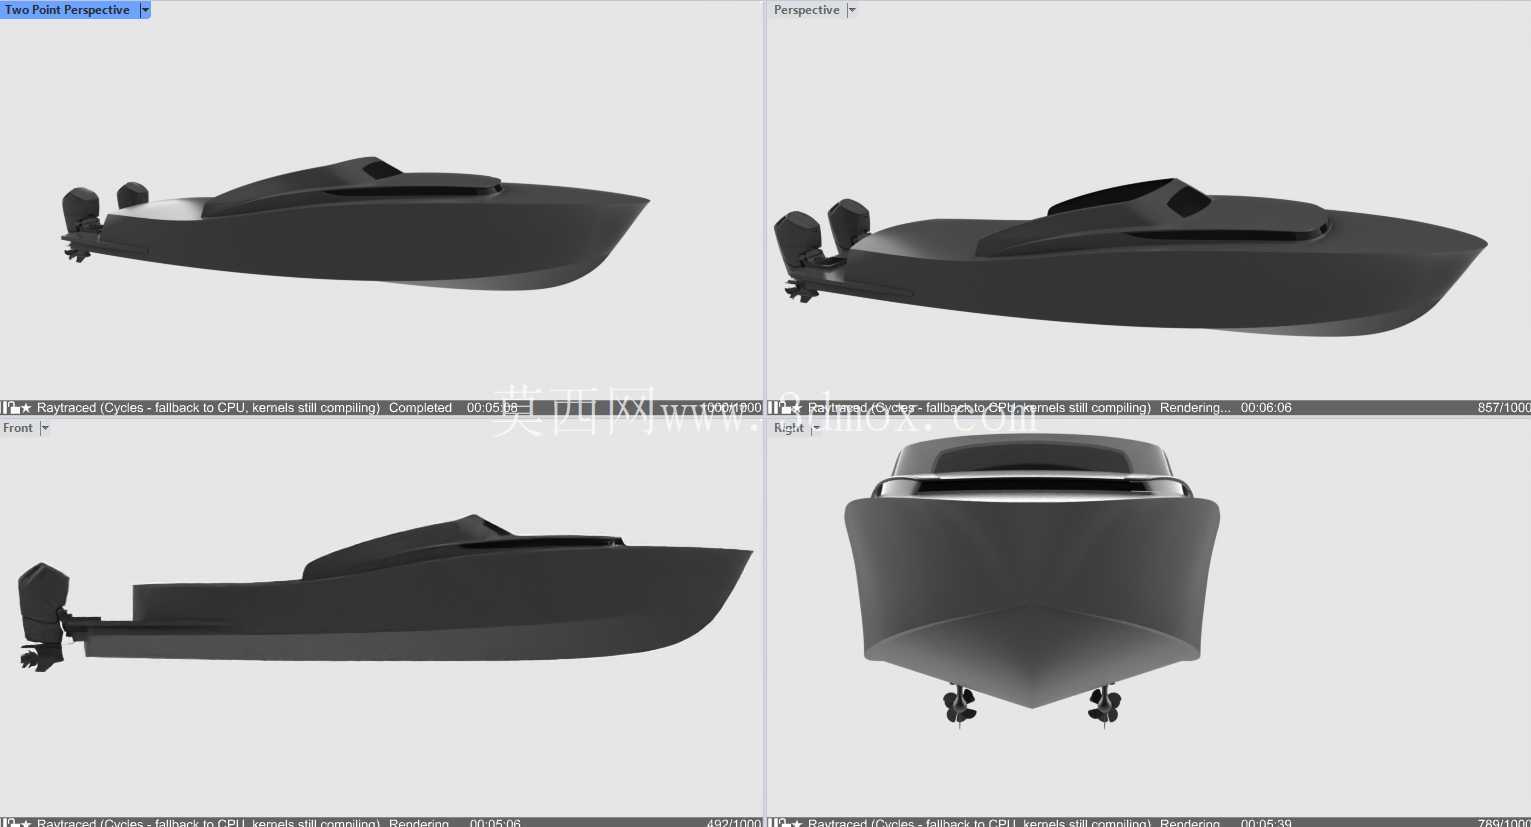1531x827 pixels.
Task: Select the Front viewport title
Action: pos(18,428)
